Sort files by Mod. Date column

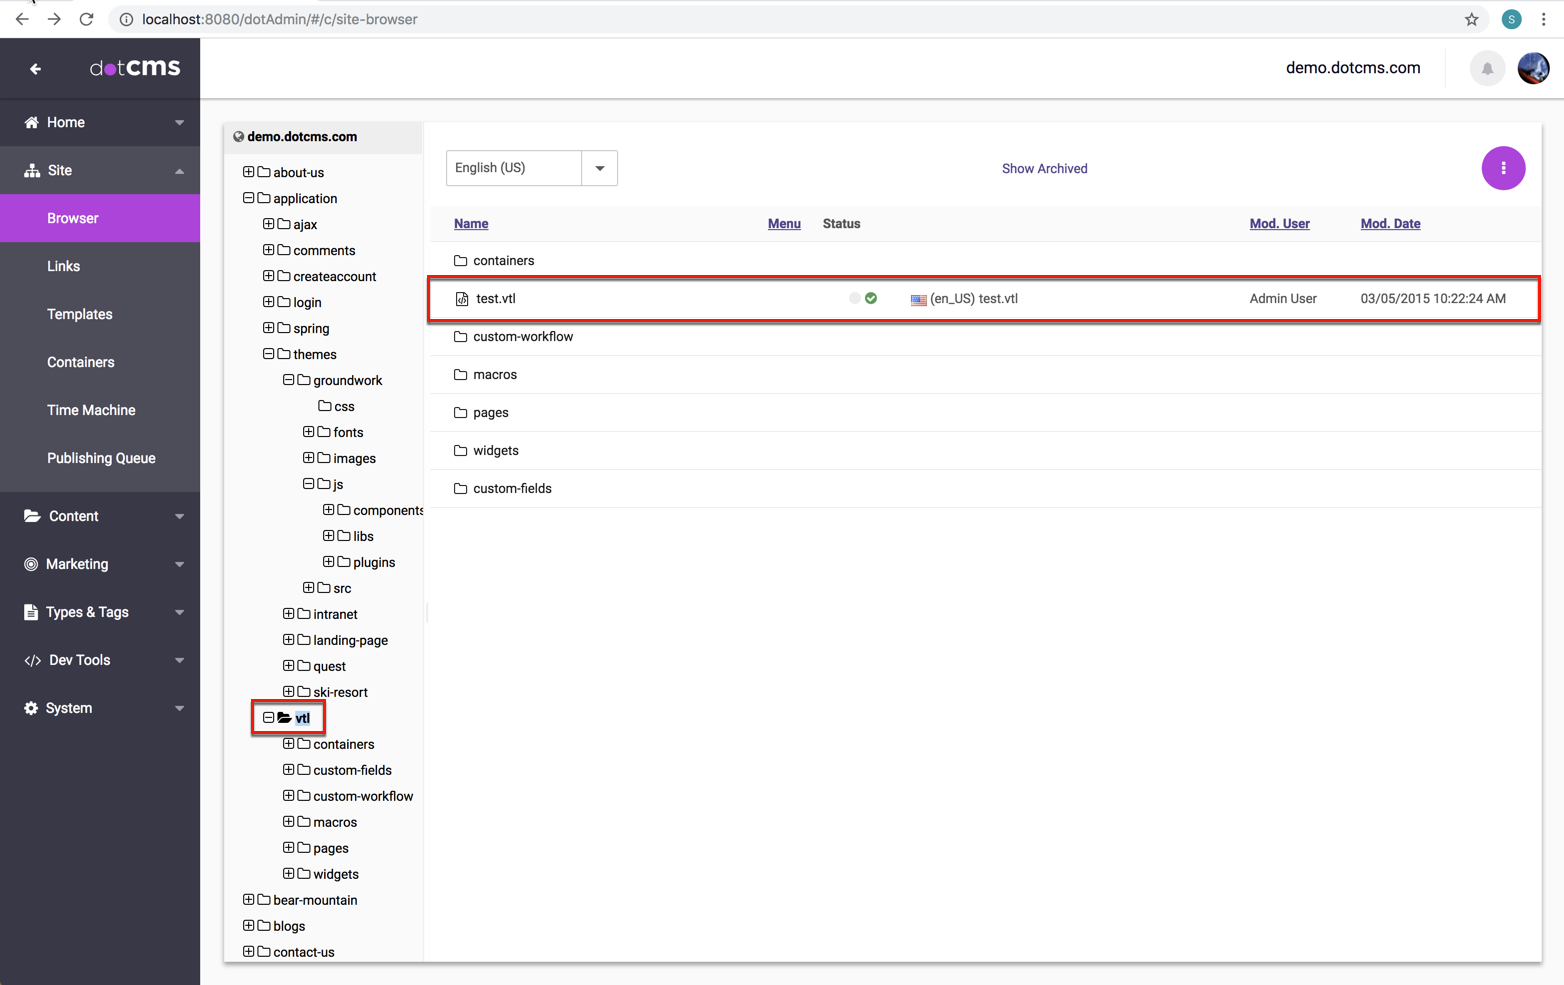1389,224
